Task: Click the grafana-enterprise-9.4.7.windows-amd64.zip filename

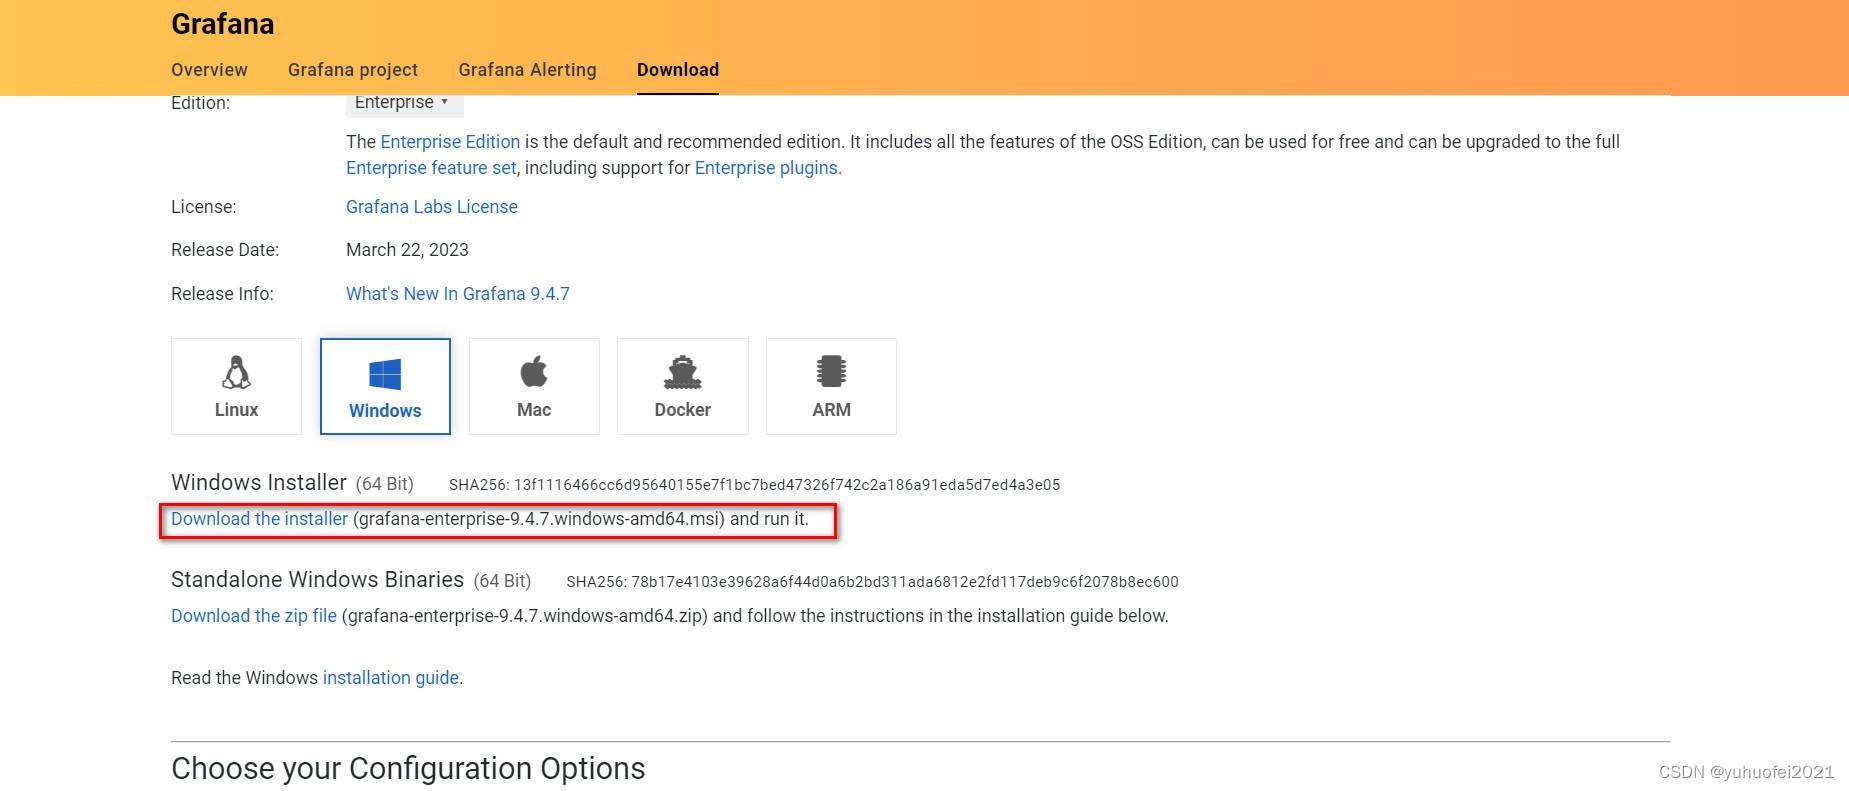Action: click(525, 616)
